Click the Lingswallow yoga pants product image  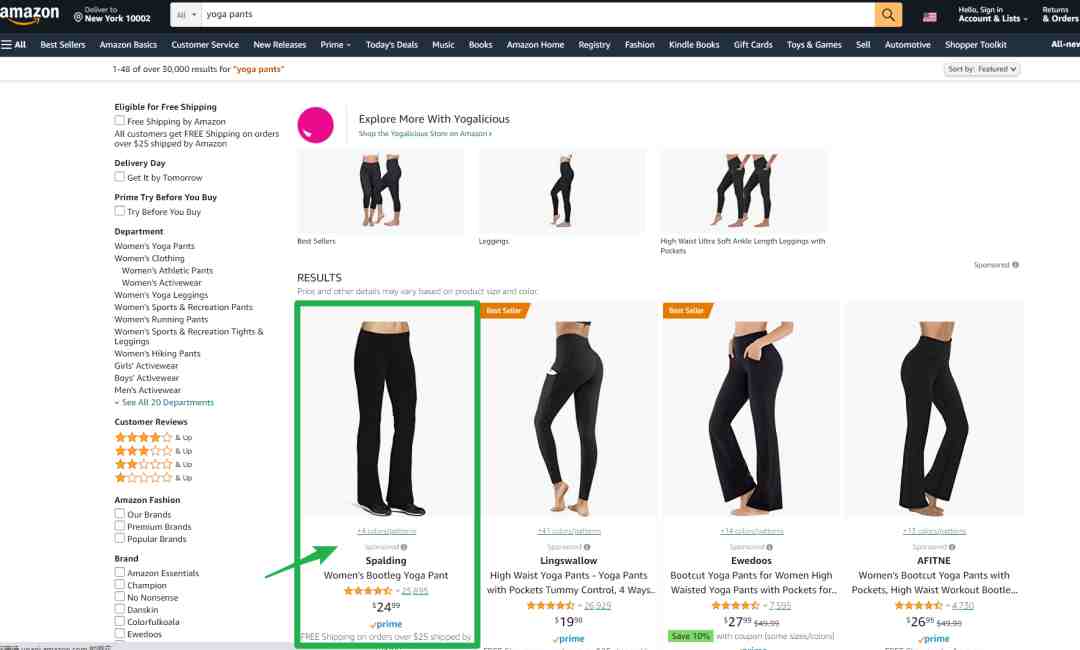click(x=569, y=416)
